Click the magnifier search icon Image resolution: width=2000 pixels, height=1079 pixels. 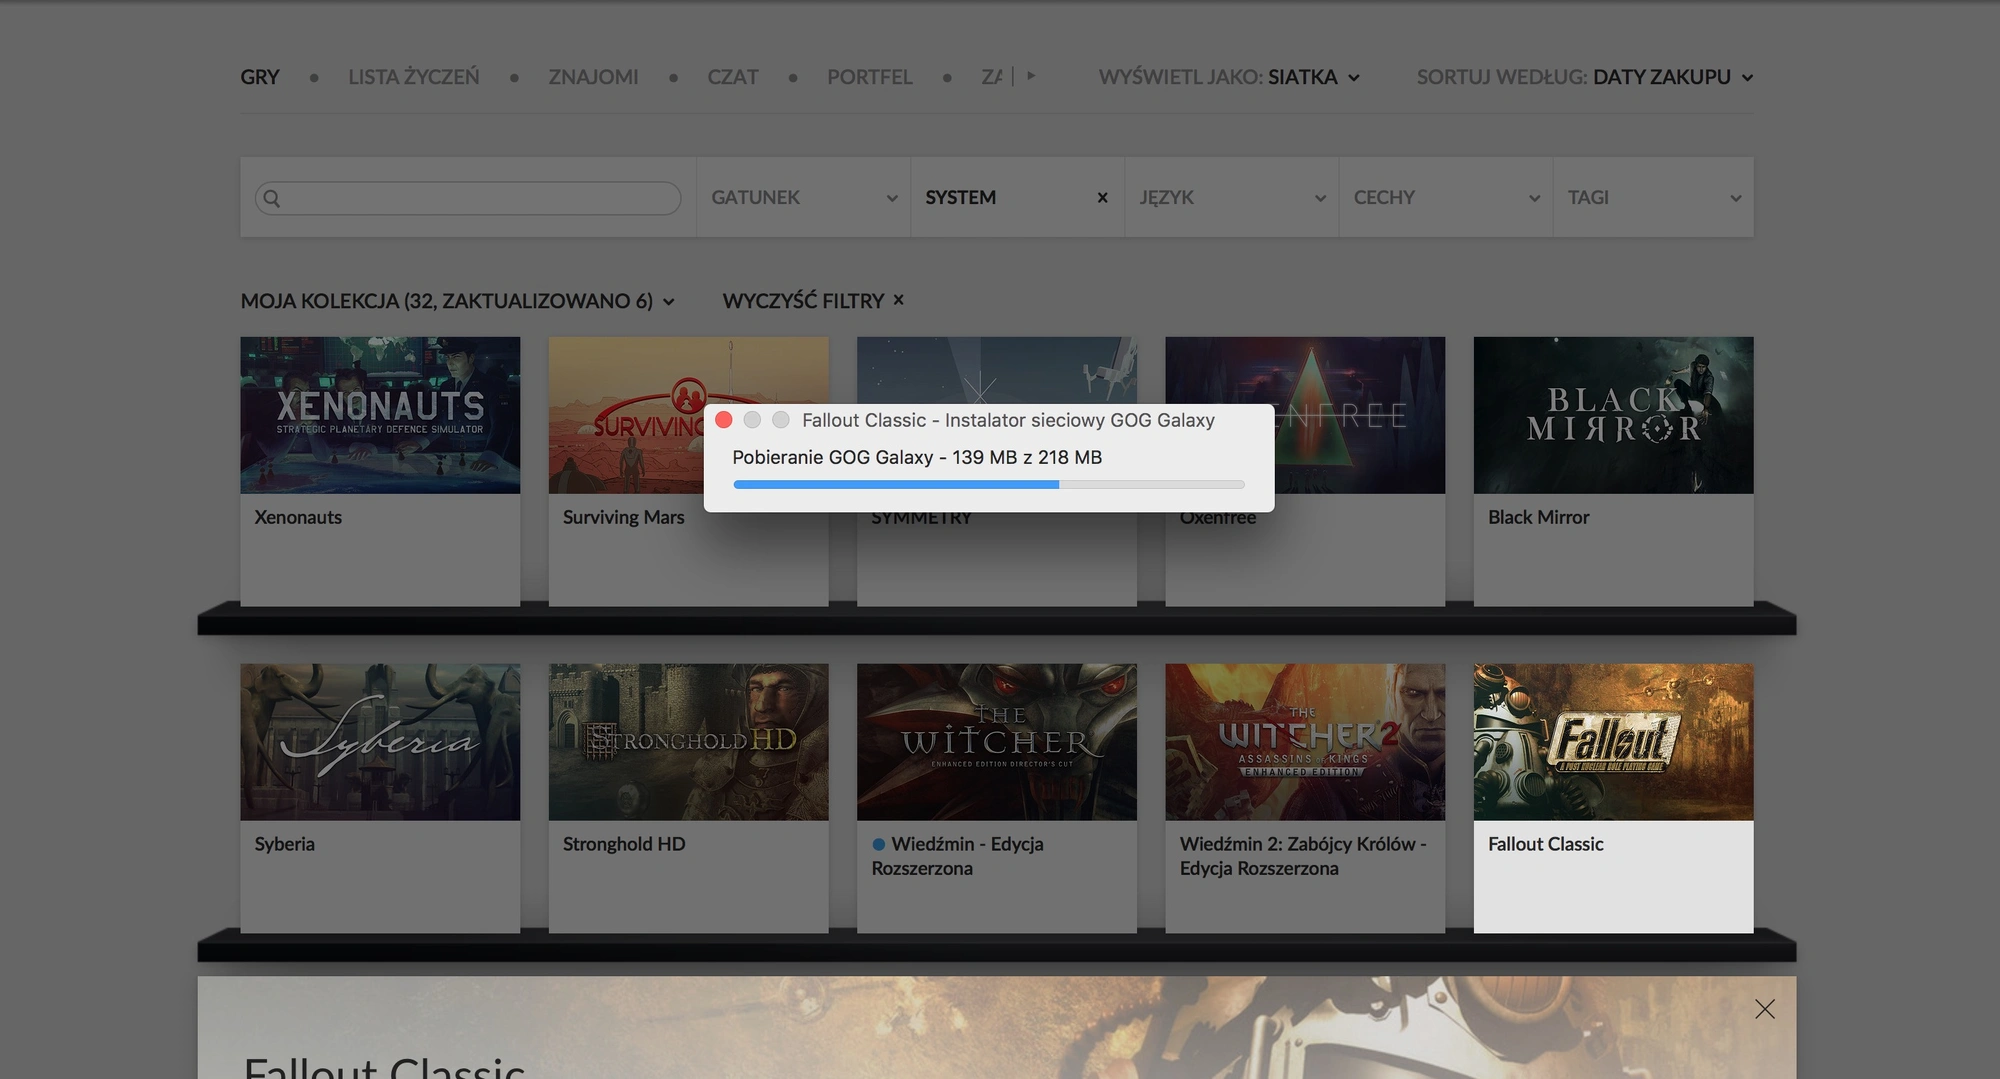(x=272, y=198)
